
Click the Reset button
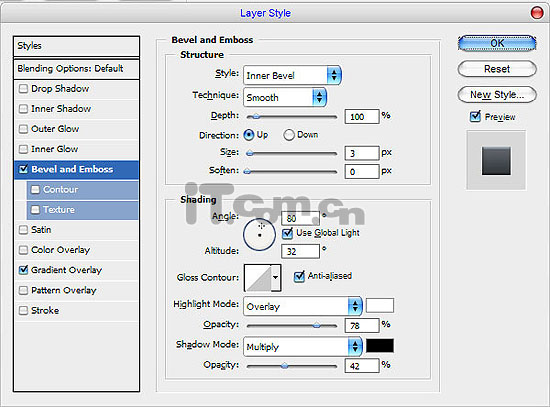(497, 69)
